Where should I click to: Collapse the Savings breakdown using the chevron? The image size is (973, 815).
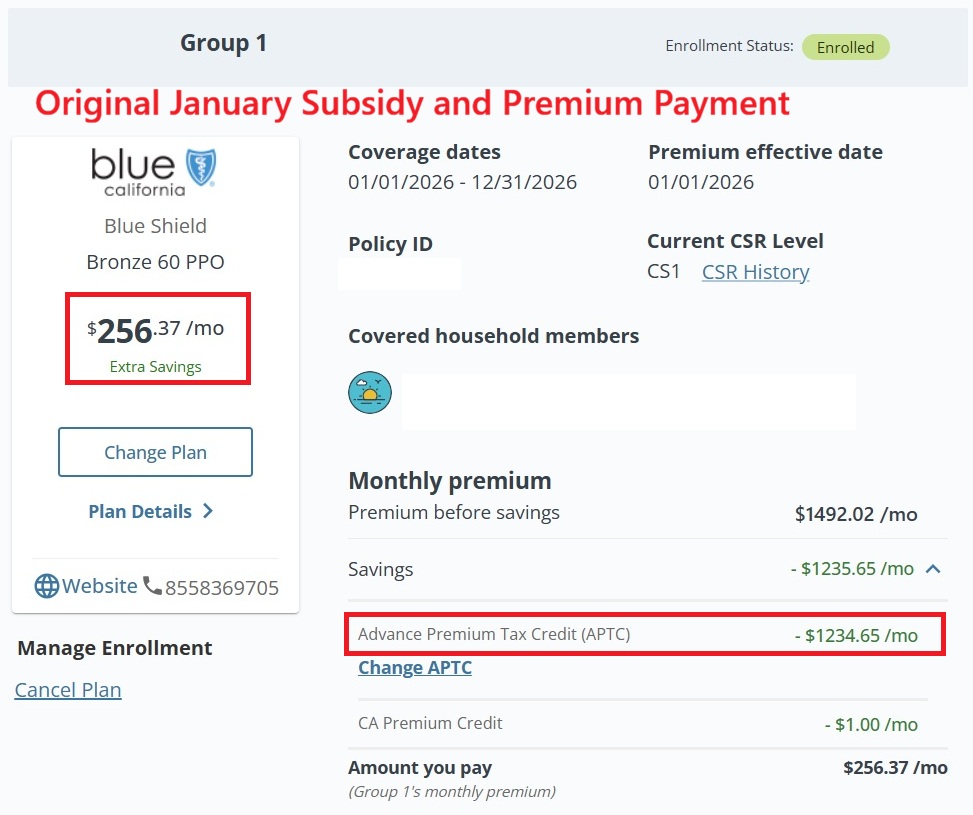tap(932, 568)
